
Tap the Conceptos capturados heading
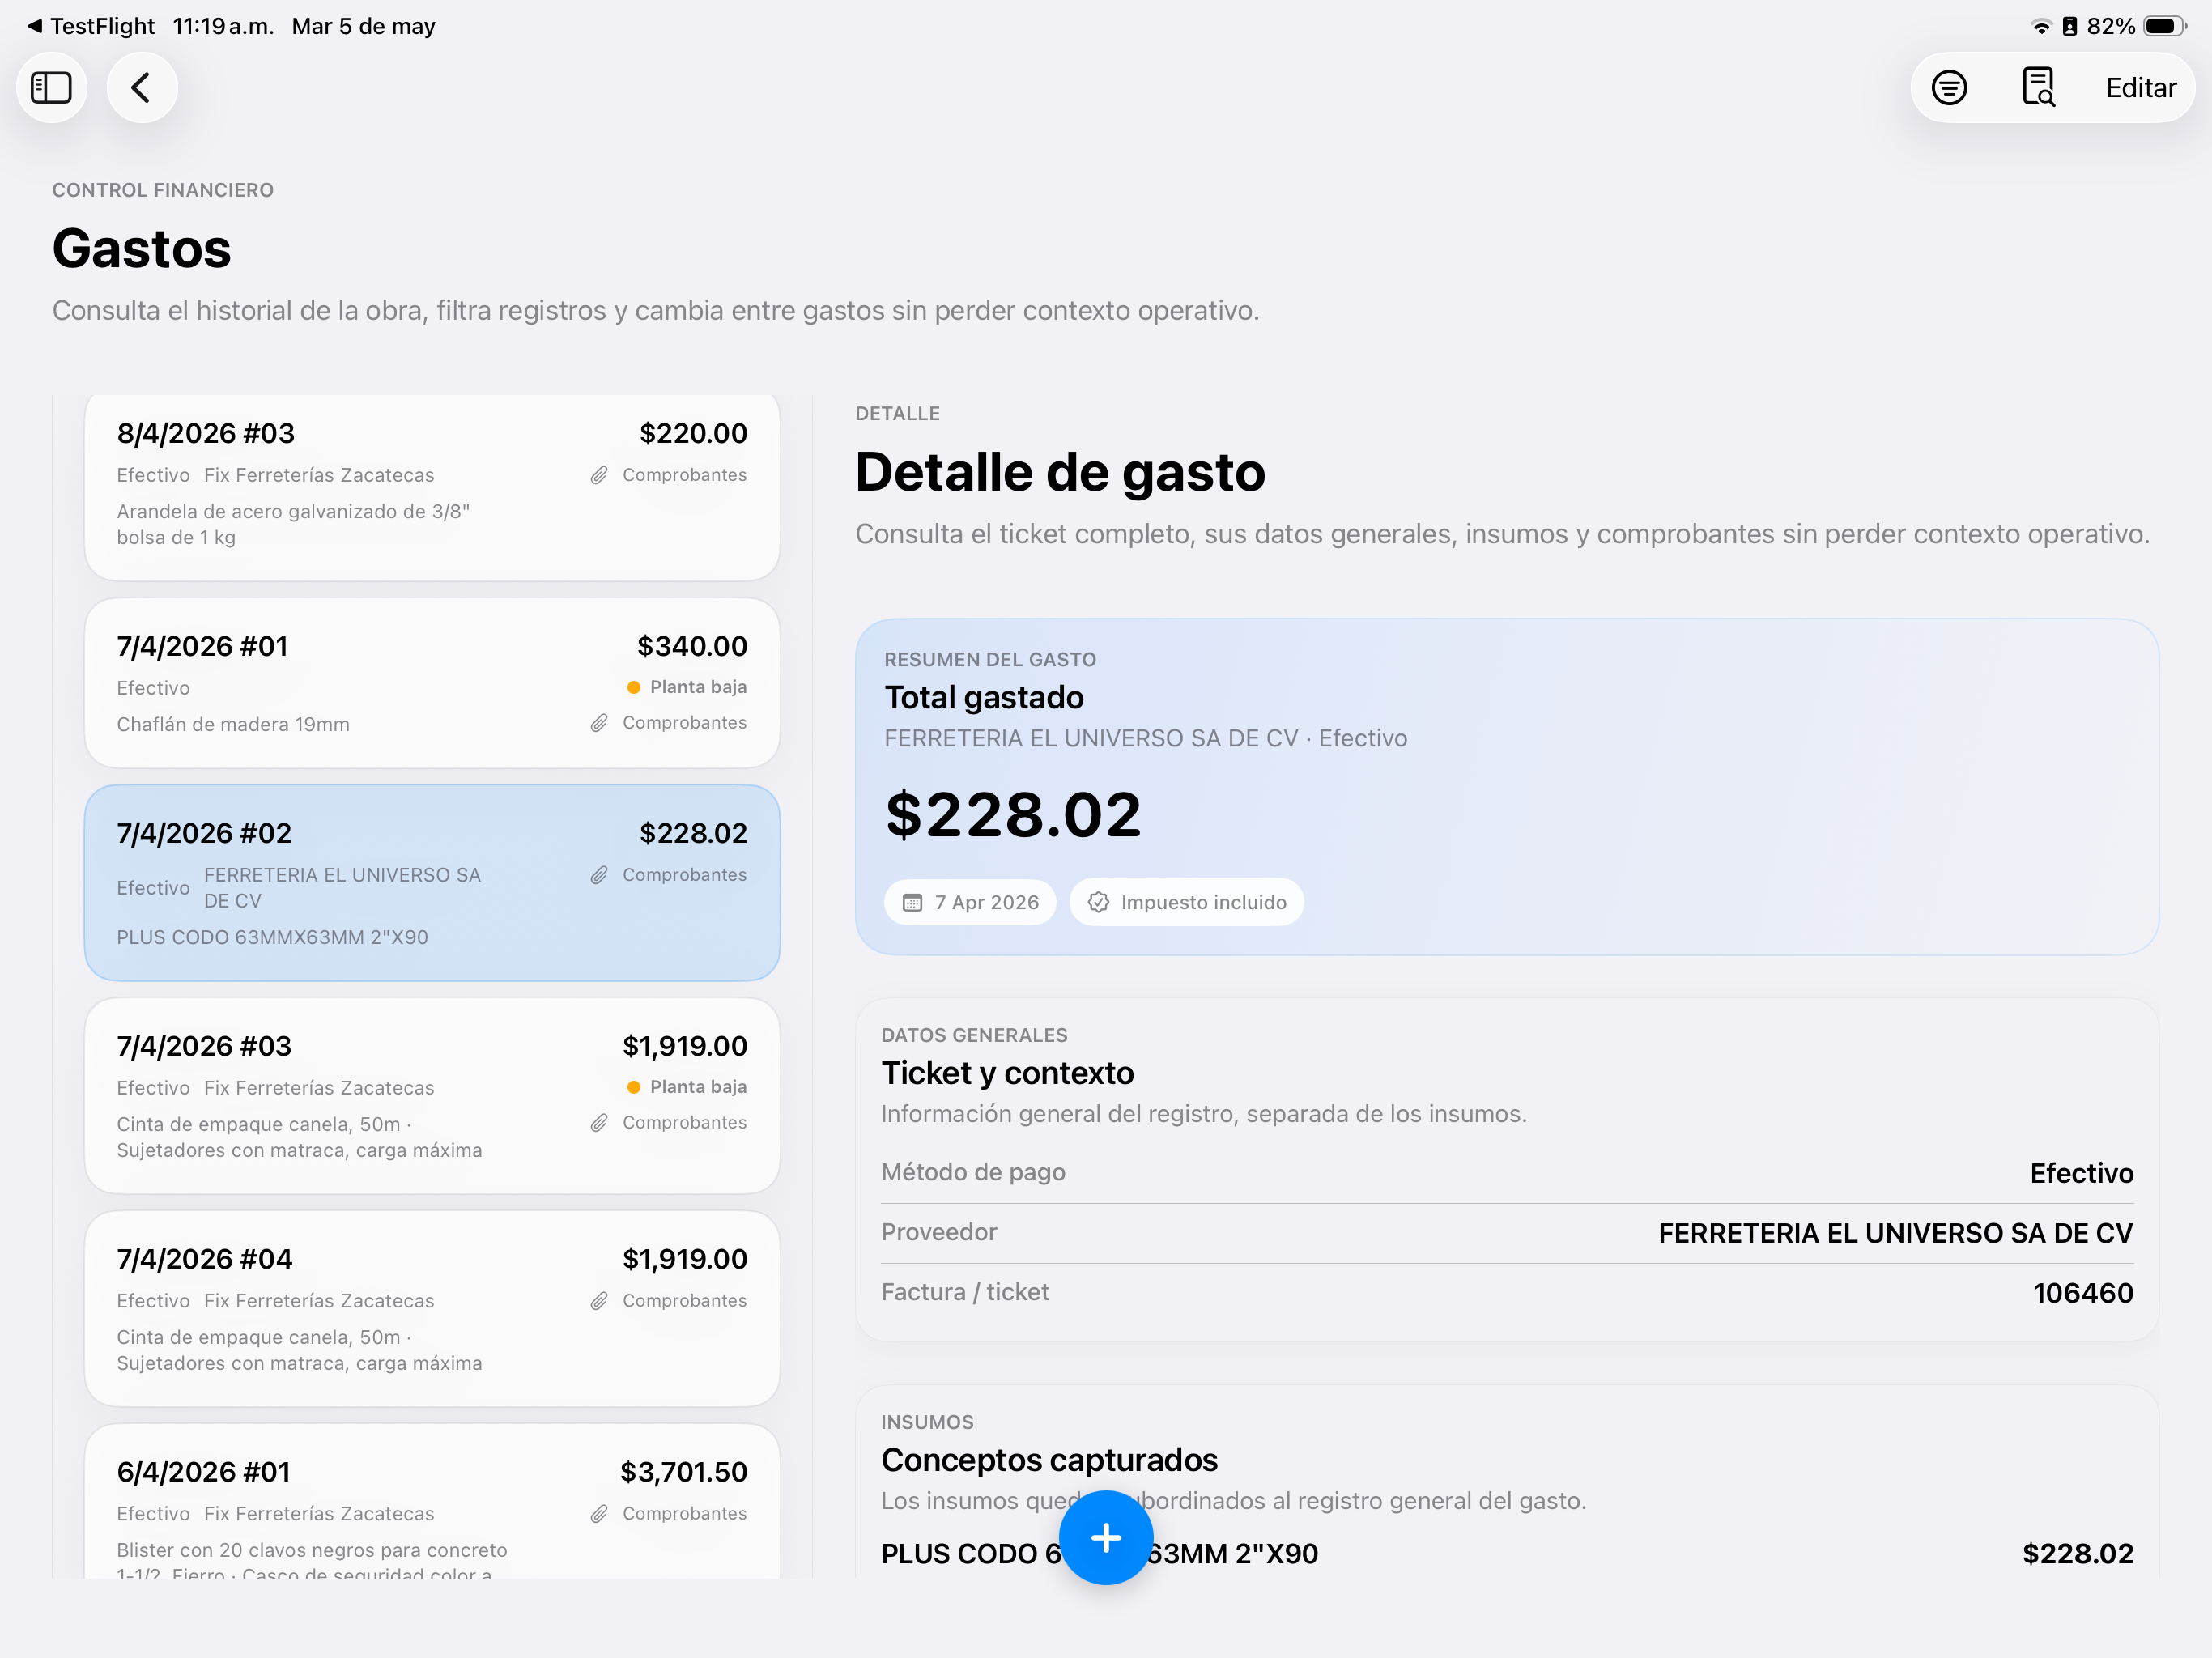[1049, 1460]
